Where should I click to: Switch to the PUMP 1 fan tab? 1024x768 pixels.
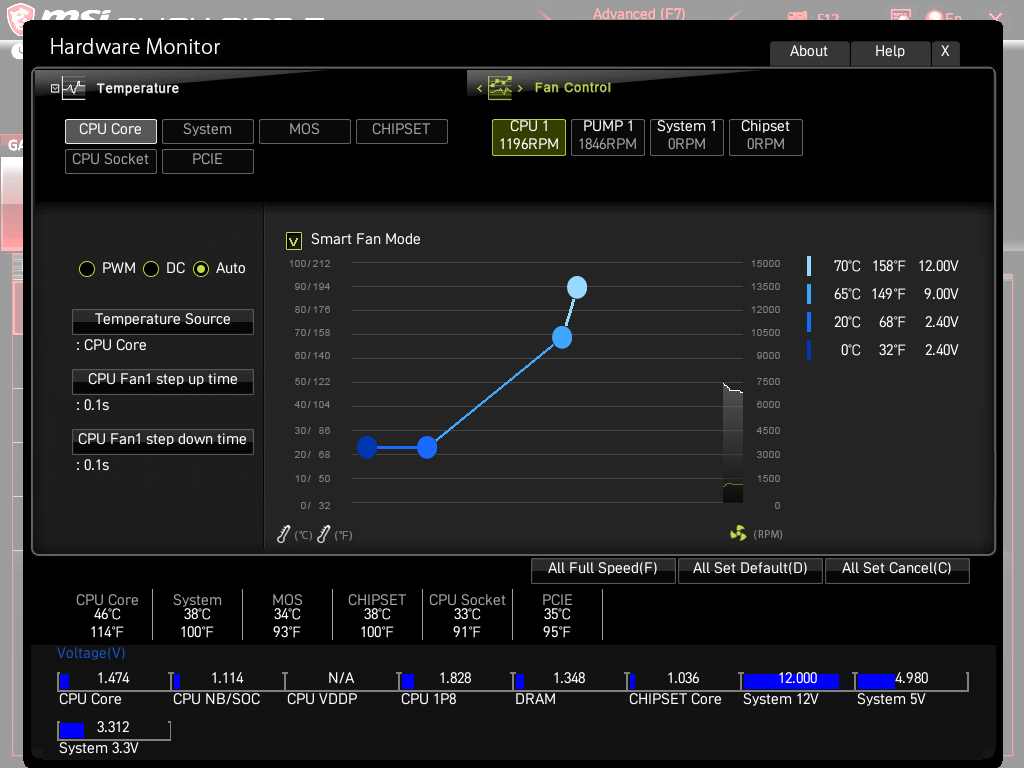[607, 136]
